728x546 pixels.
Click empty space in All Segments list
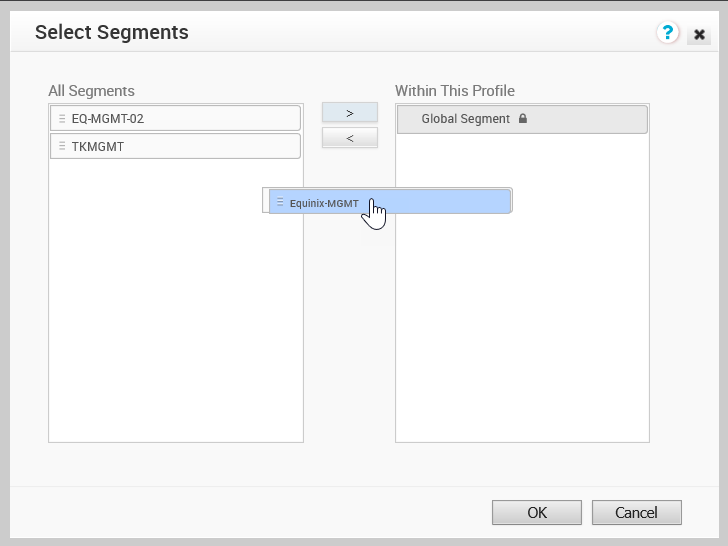click(x=176, y=325)
